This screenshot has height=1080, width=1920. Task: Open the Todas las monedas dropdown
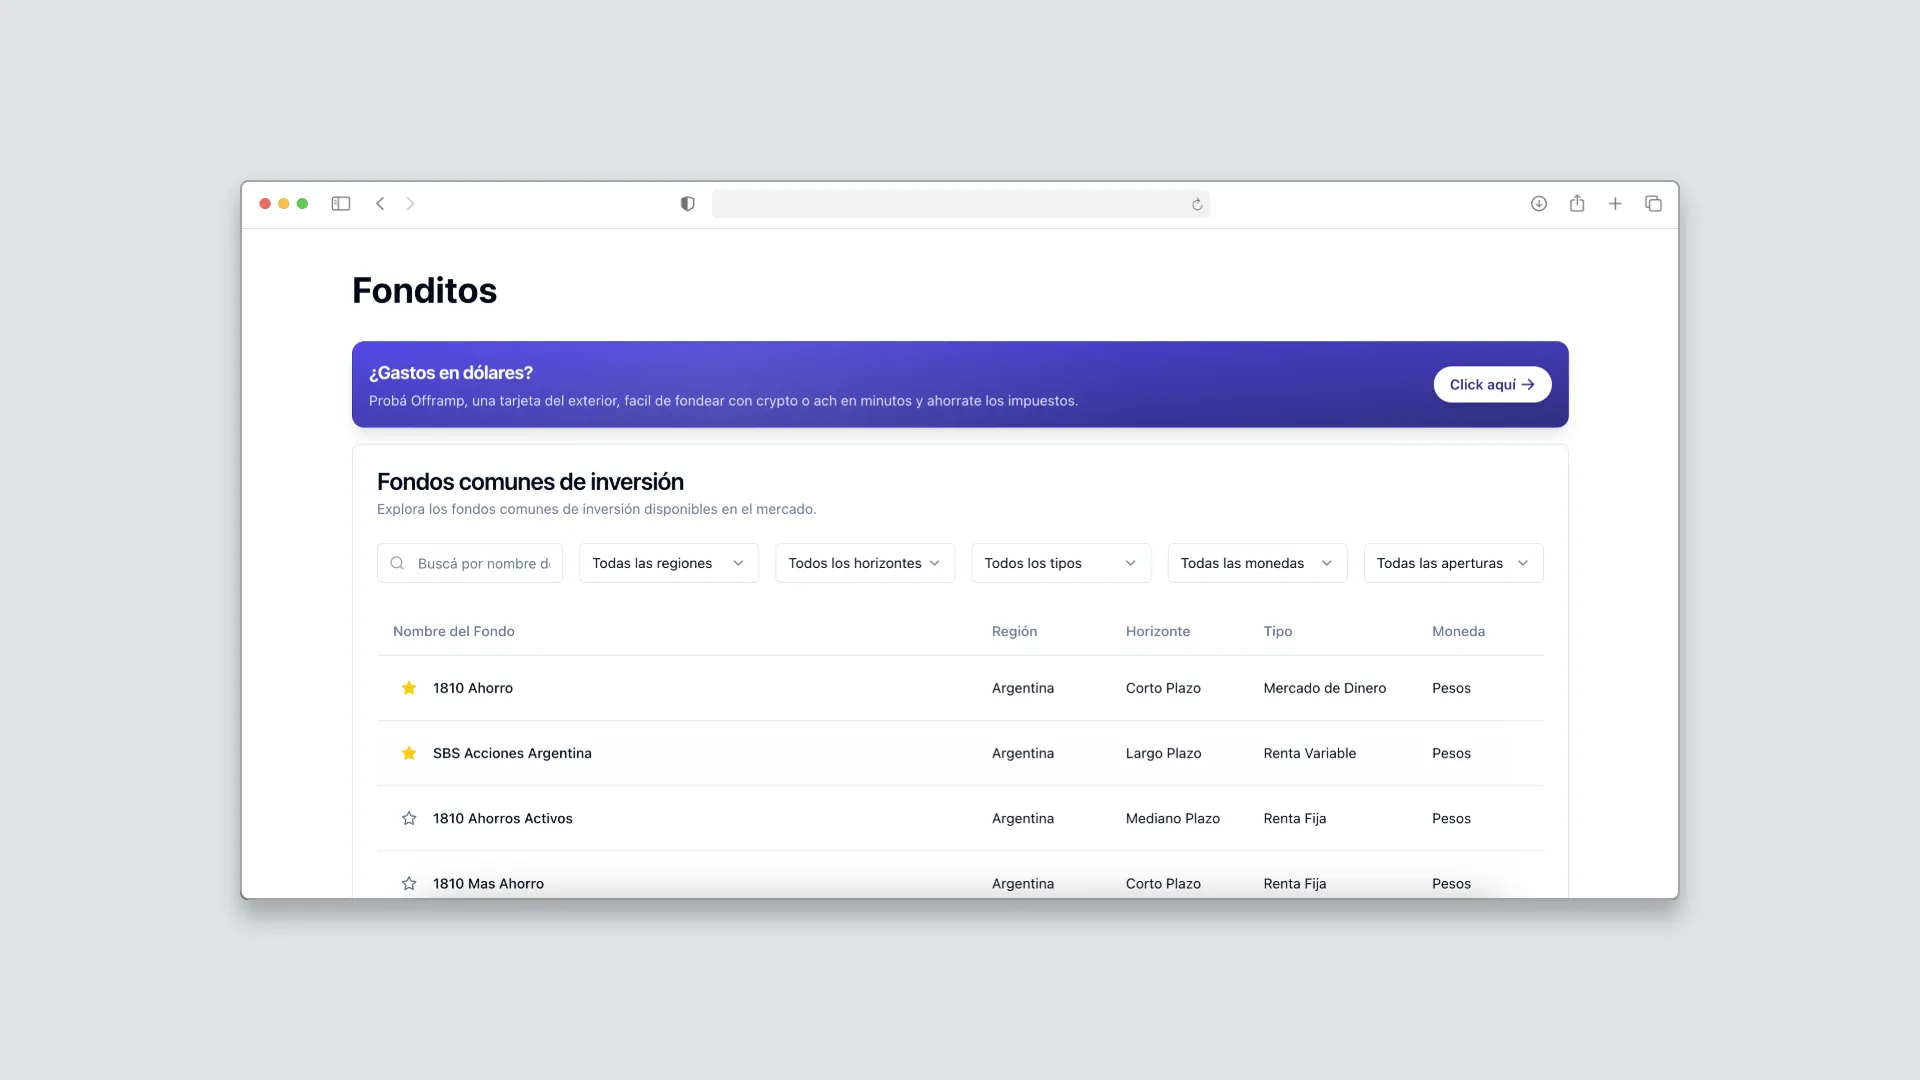1256,563
